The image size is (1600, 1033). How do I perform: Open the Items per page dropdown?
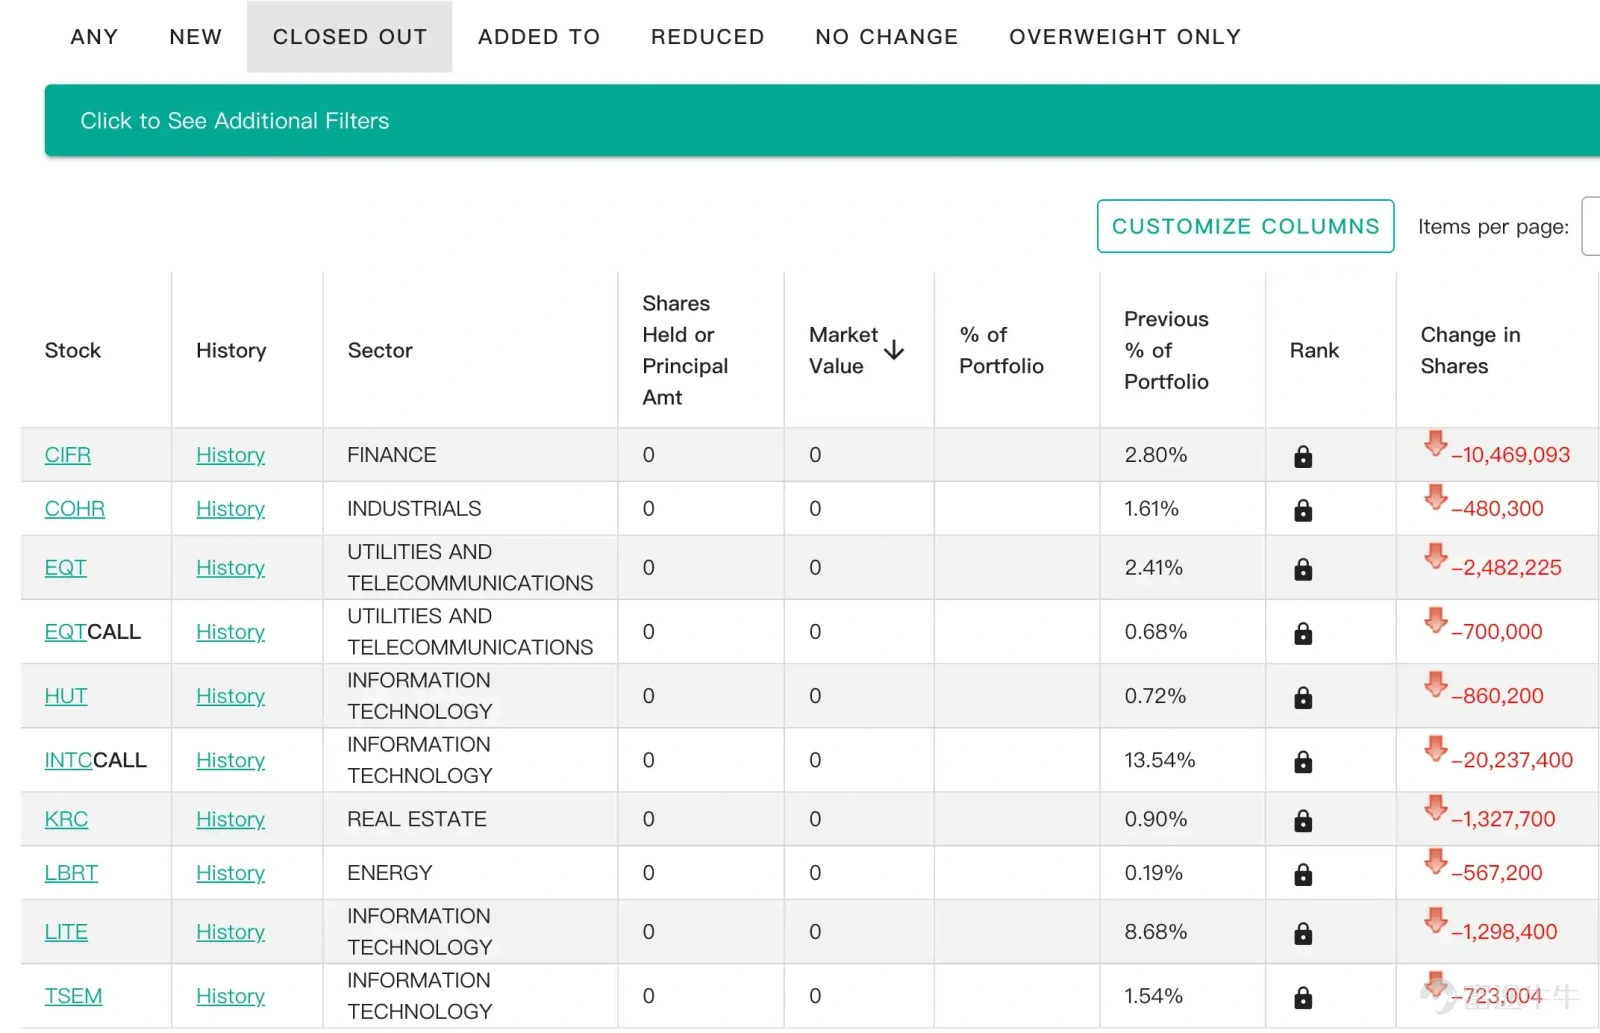coord(1591,227)
